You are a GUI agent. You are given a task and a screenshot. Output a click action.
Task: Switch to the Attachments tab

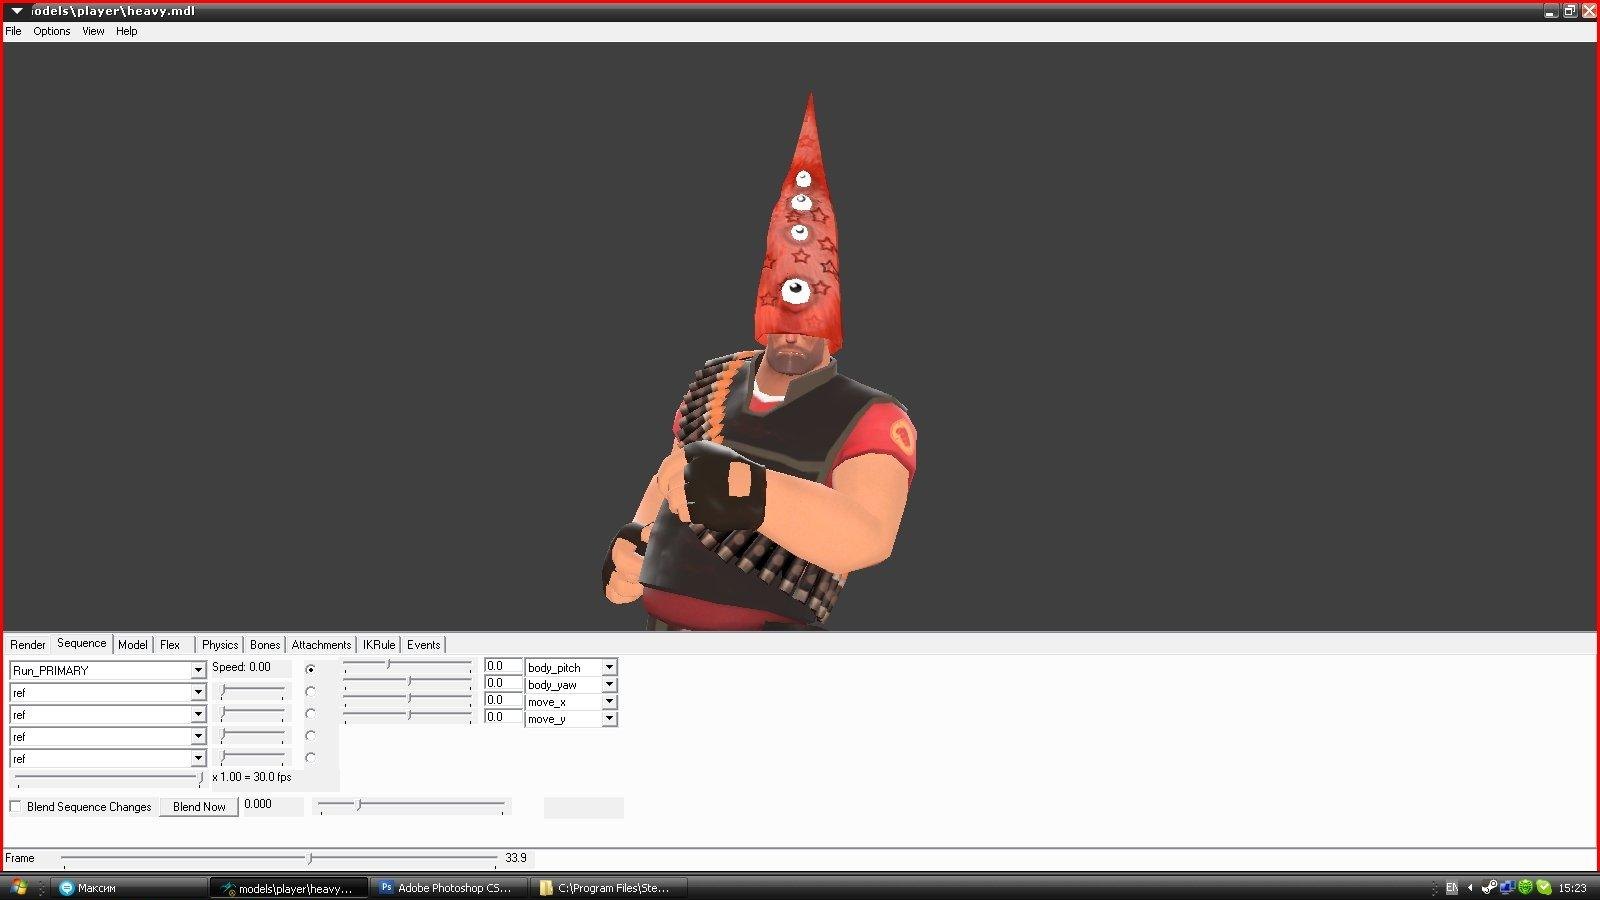coord(321,645)
